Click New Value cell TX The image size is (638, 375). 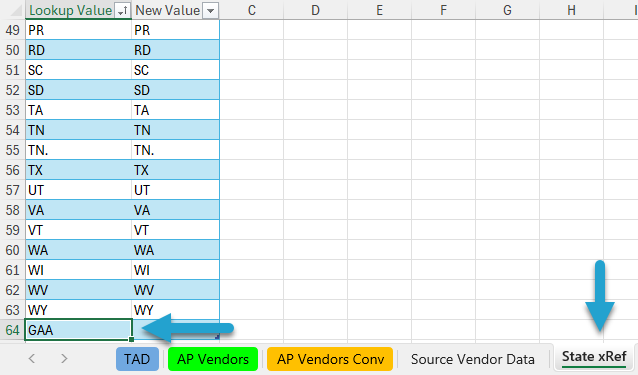[175, 170]
